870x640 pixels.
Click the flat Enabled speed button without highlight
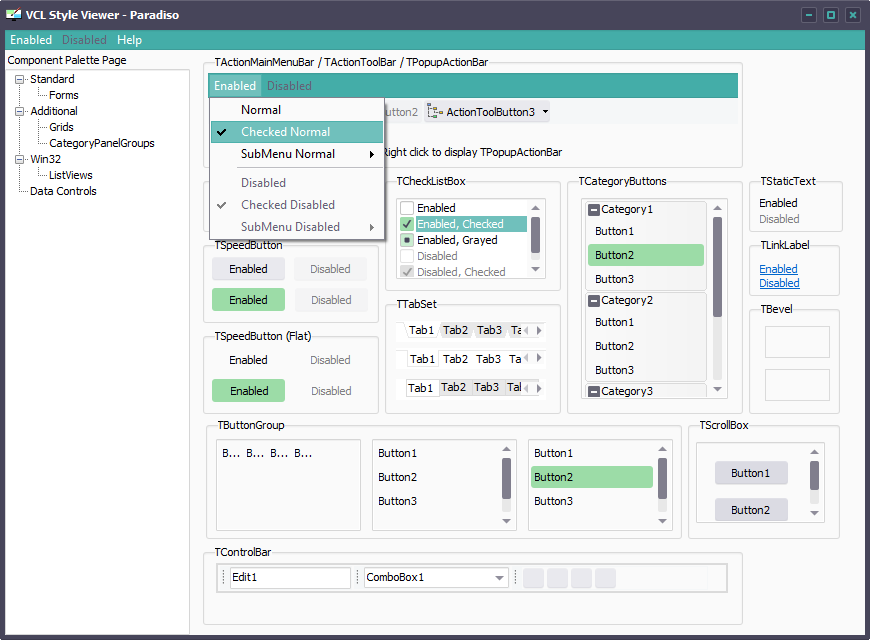coord(249,360)
